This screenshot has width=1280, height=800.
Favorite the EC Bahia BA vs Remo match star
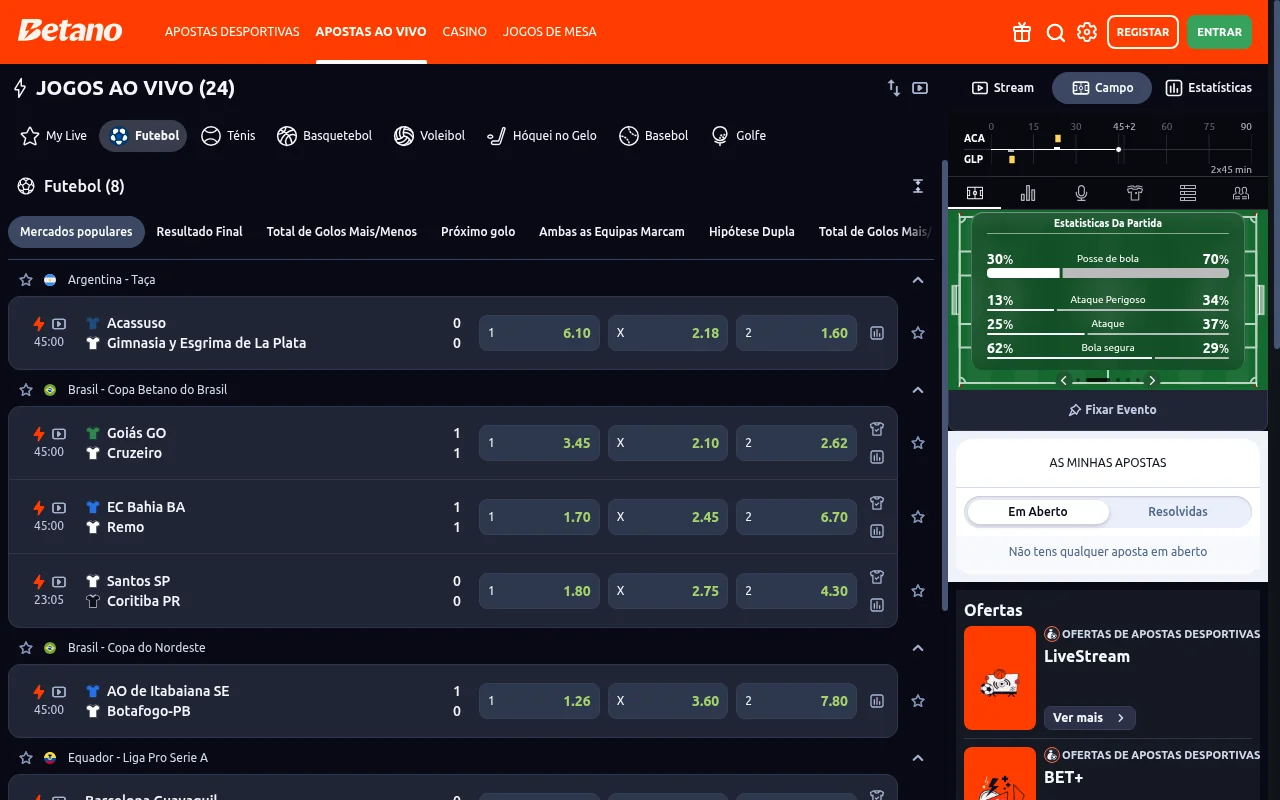coord(918,517)
